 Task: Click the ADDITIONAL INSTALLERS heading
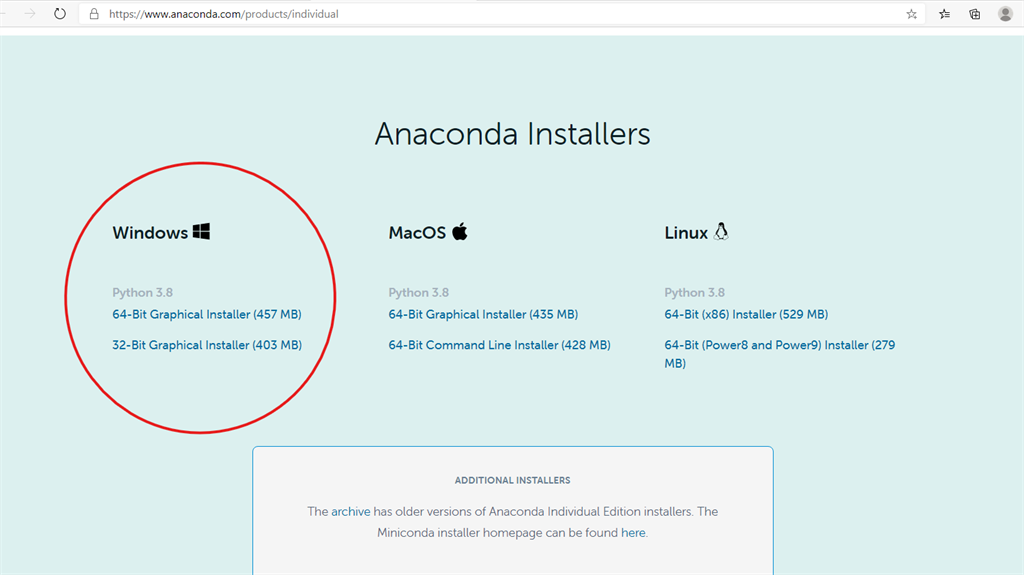[513, 480]
